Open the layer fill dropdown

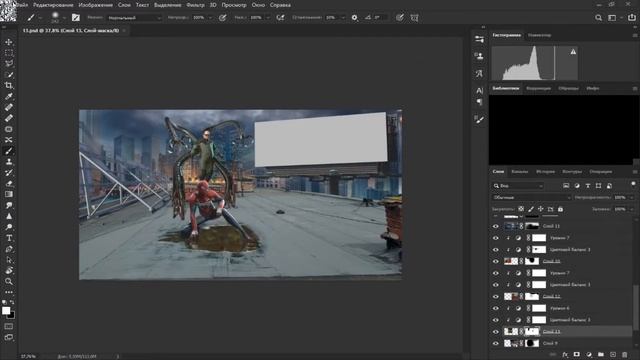coord(631,209)
